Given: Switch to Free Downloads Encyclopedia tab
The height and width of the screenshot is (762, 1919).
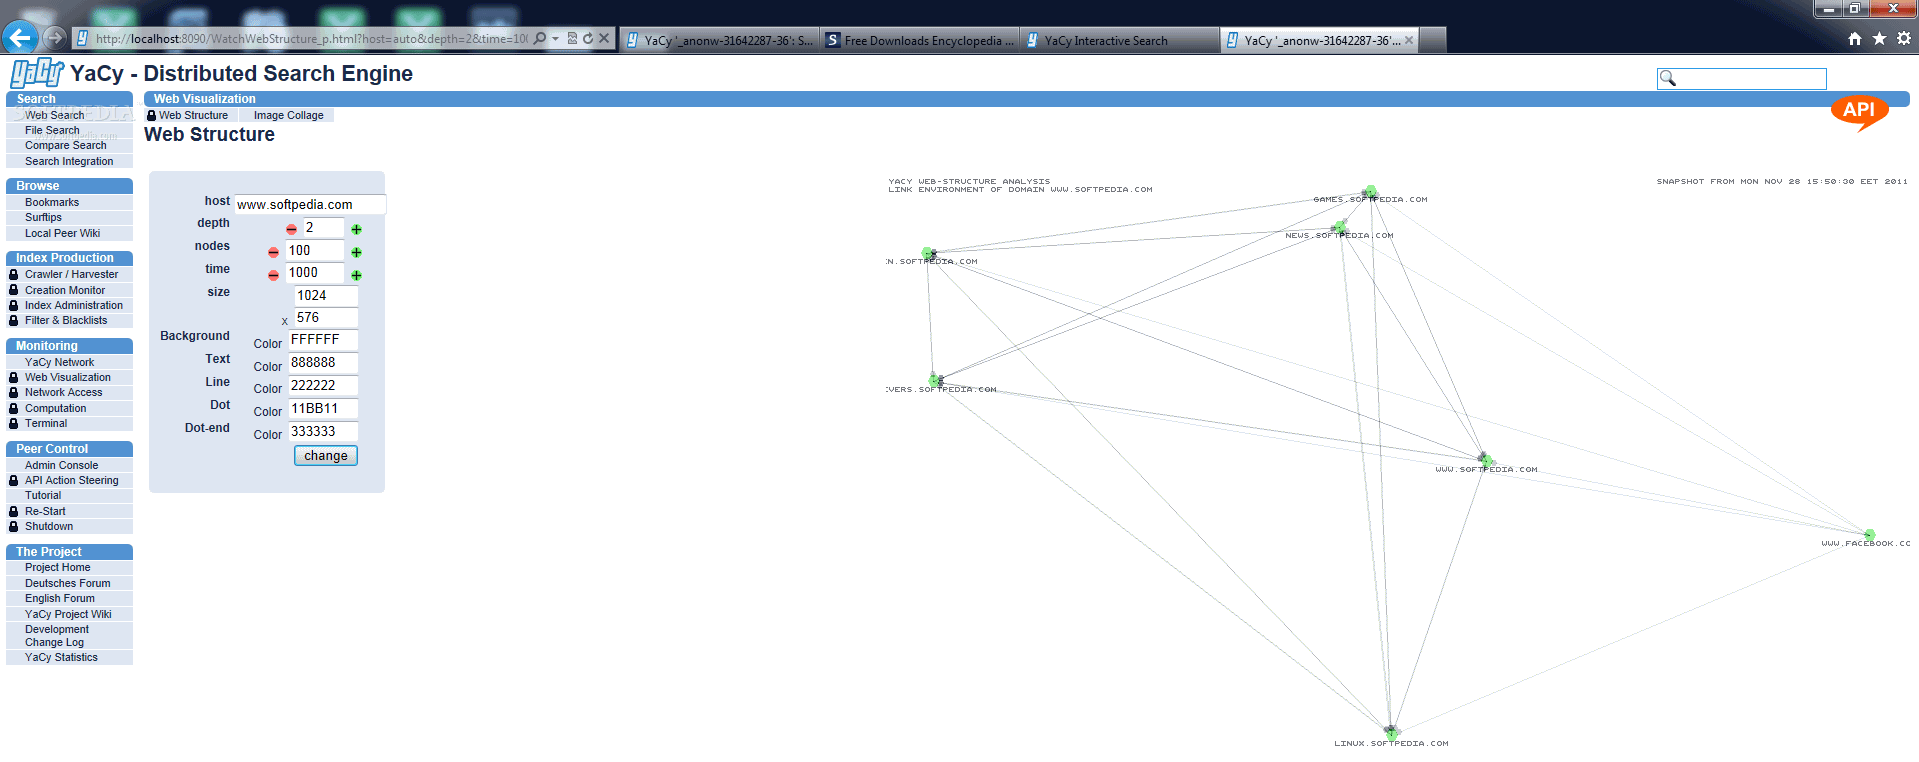Looking at the screenshot, I should [919, 40].
